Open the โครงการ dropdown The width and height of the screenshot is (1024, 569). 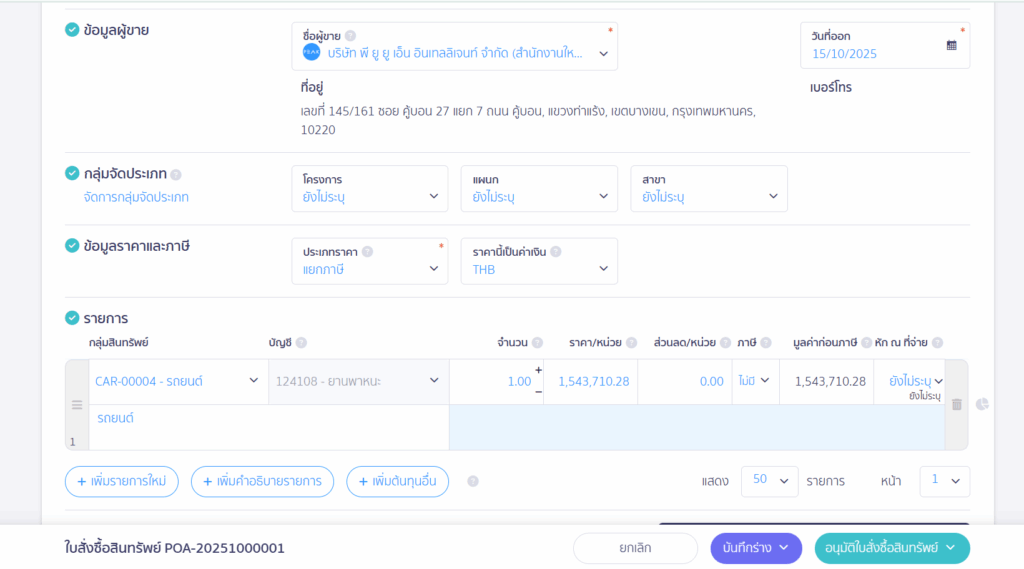[369, 189]
